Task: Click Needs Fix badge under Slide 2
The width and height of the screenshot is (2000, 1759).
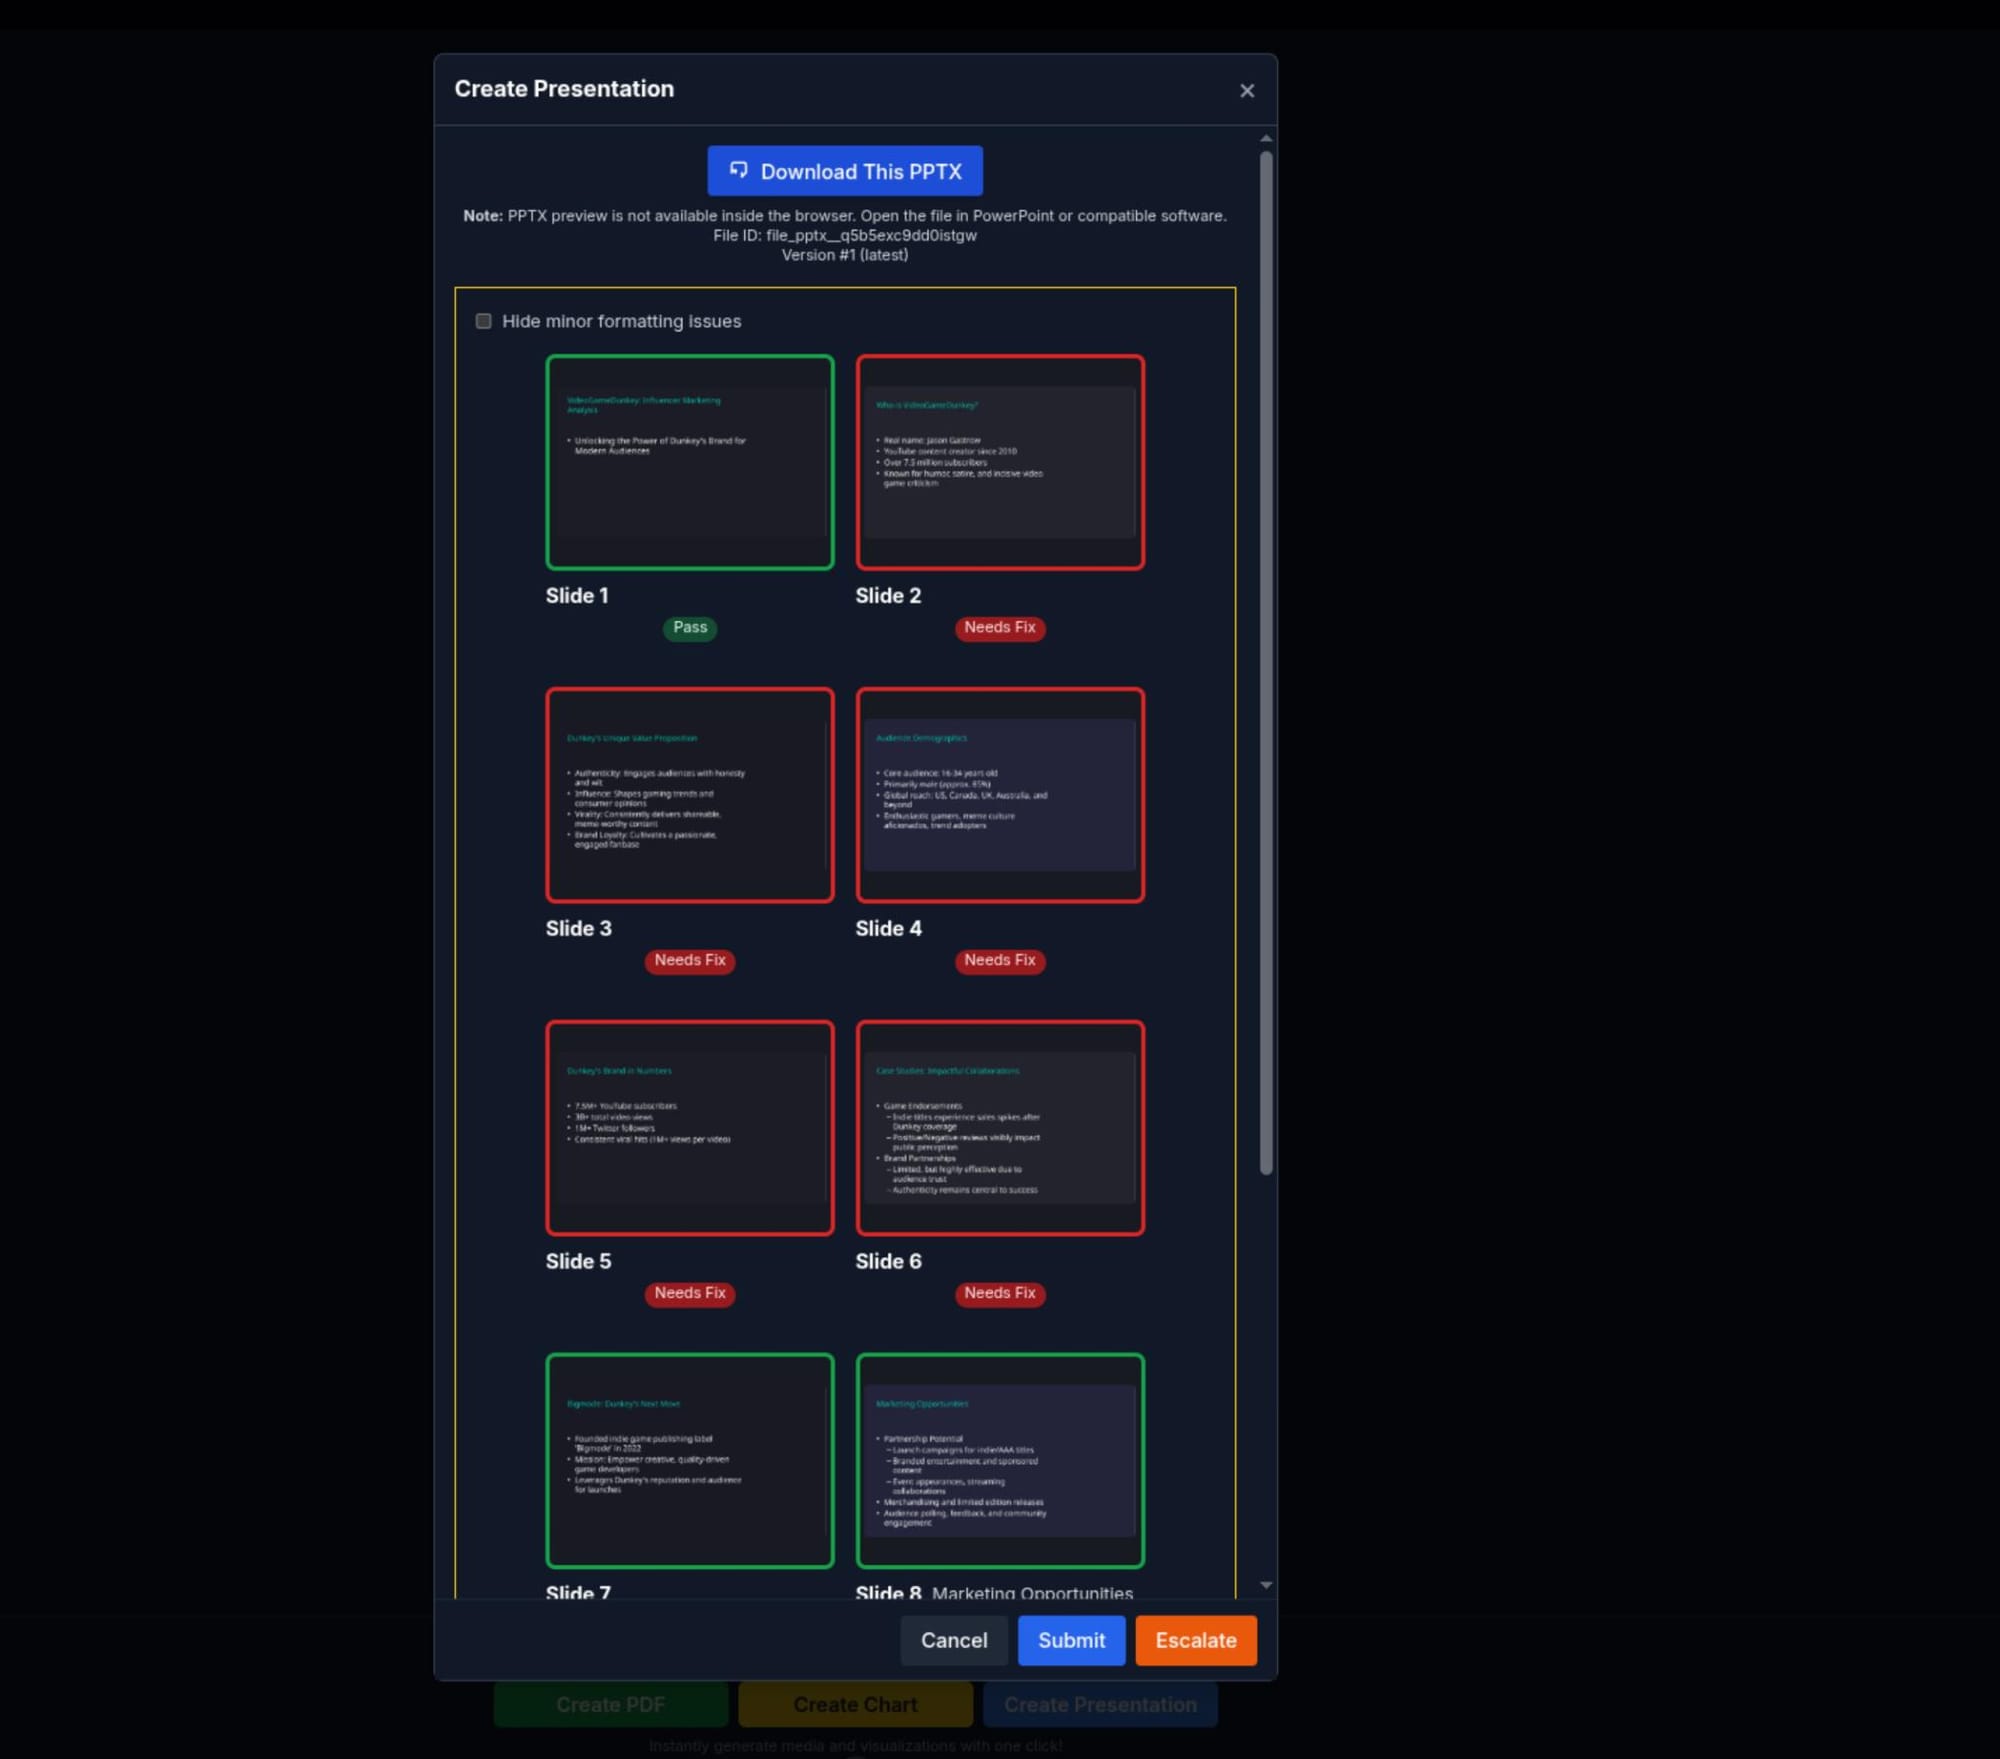Action: pyautogui.click(x=999, y=628)
